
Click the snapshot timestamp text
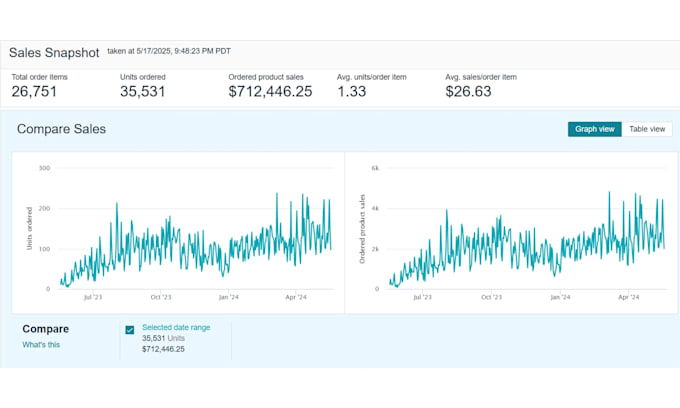coord(169,51)
